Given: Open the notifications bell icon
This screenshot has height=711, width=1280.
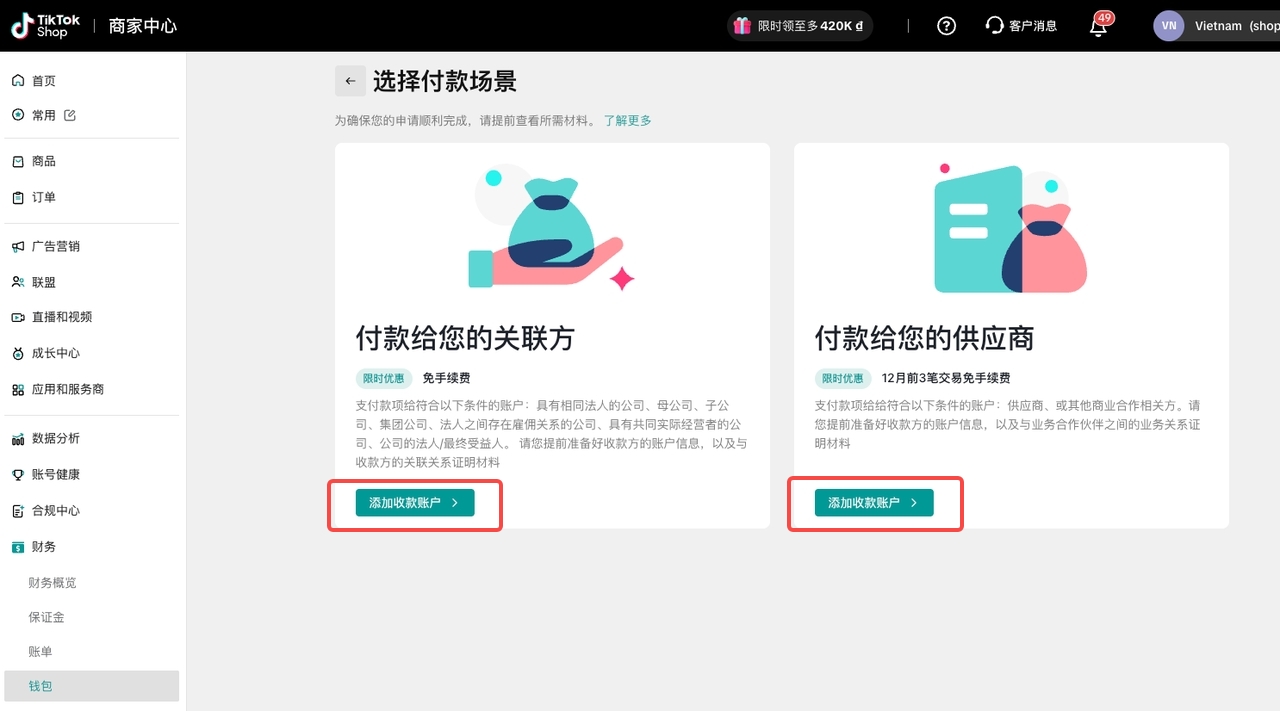Looking at the screenshot, I should coord(1098,27).
